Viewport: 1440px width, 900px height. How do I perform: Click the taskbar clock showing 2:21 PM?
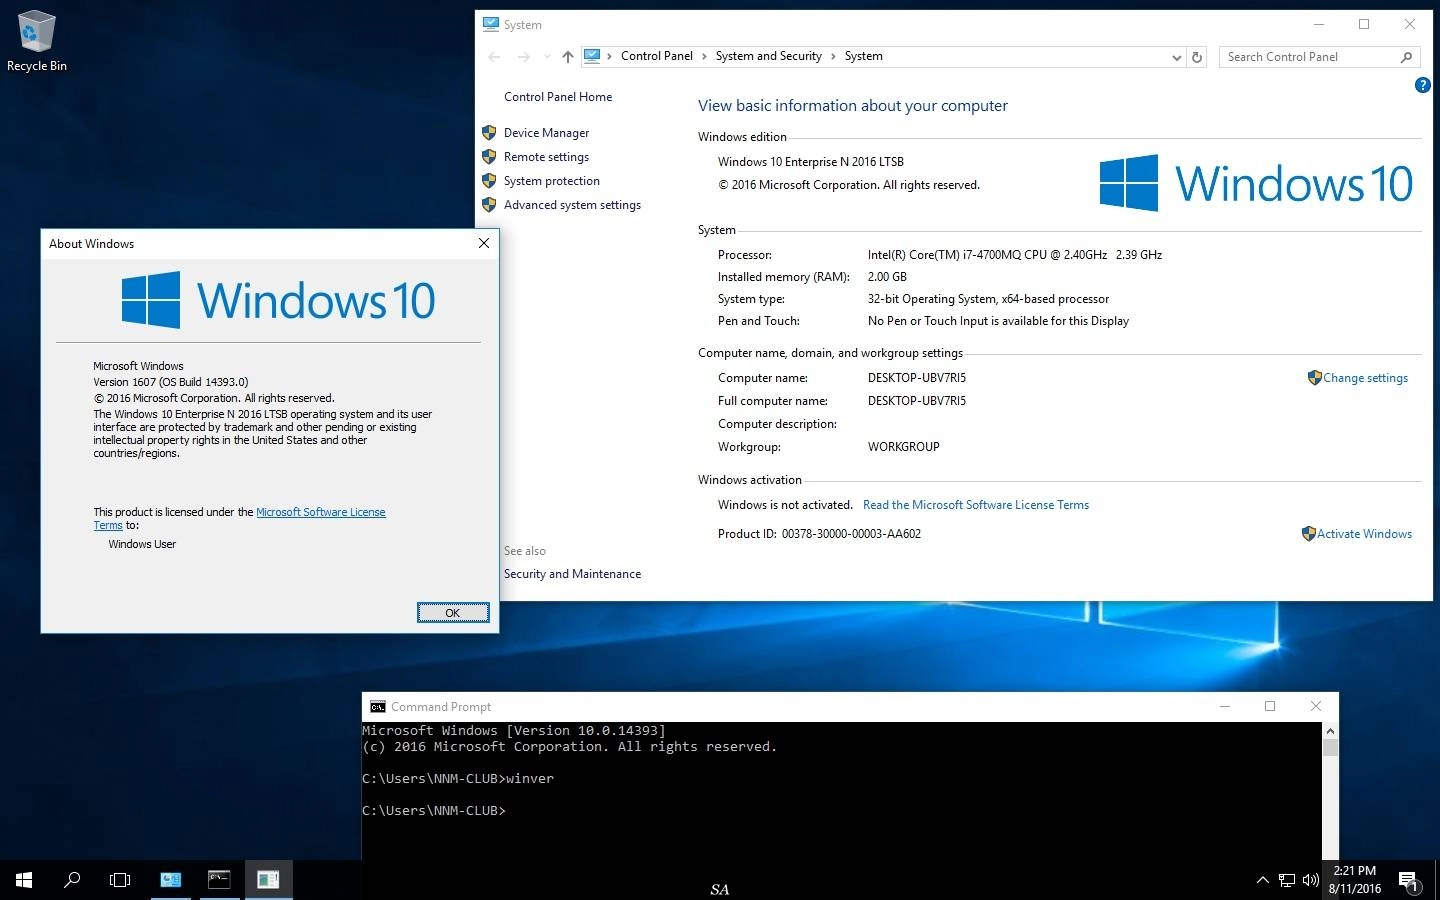1354,880
